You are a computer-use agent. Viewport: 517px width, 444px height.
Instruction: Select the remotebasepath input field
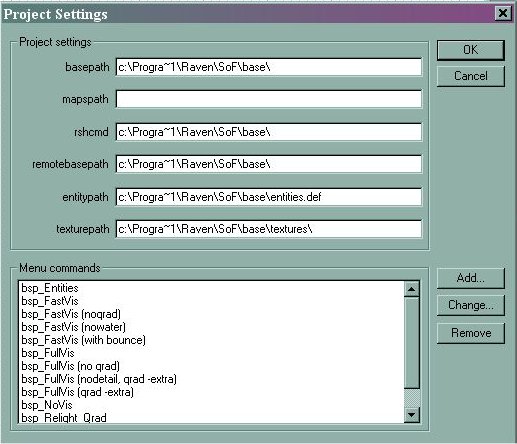pos(269,164)
